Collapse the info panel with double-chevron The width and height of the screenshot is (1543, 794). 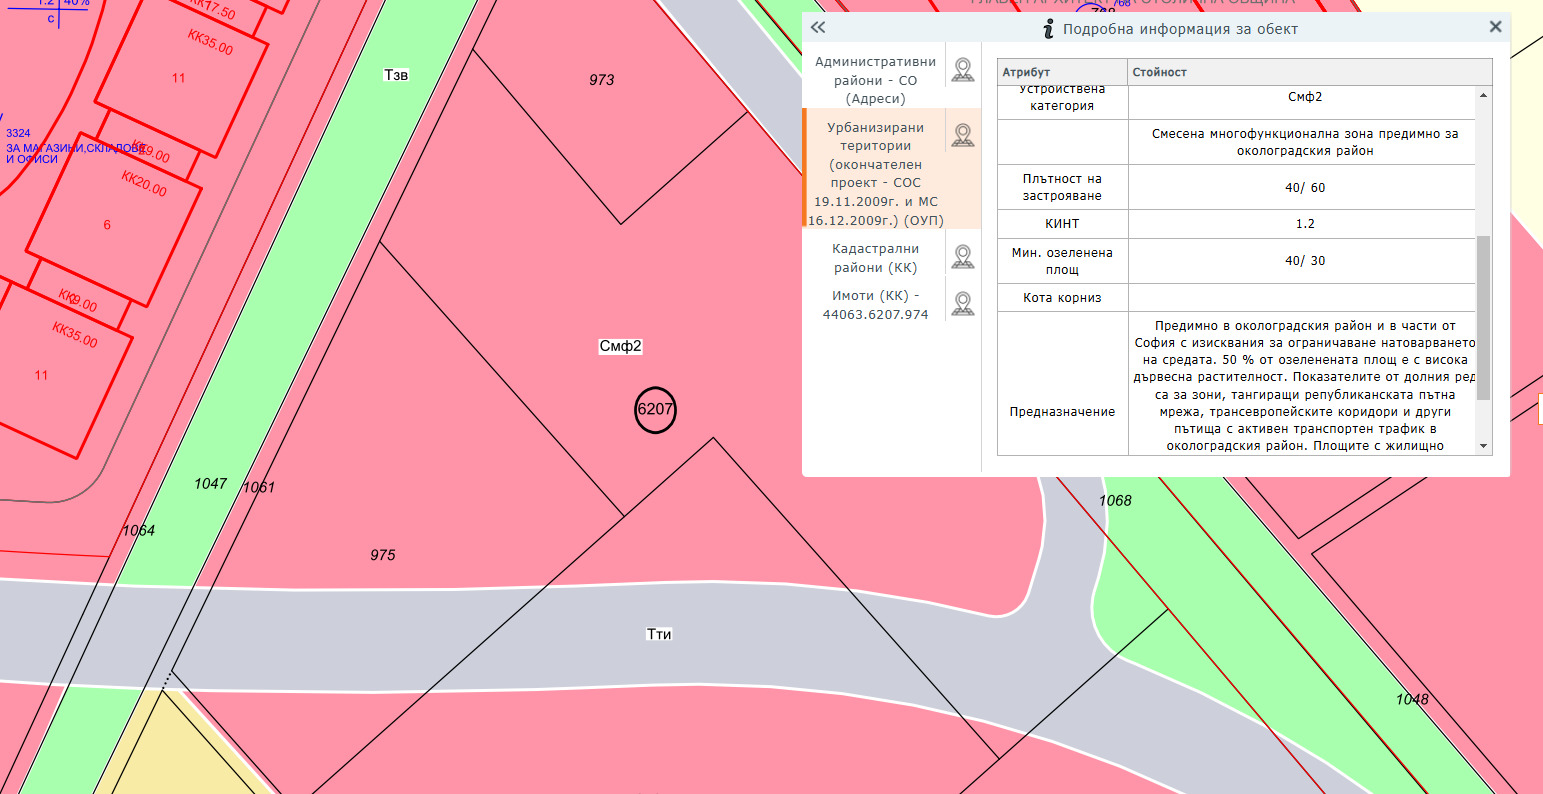818,28
